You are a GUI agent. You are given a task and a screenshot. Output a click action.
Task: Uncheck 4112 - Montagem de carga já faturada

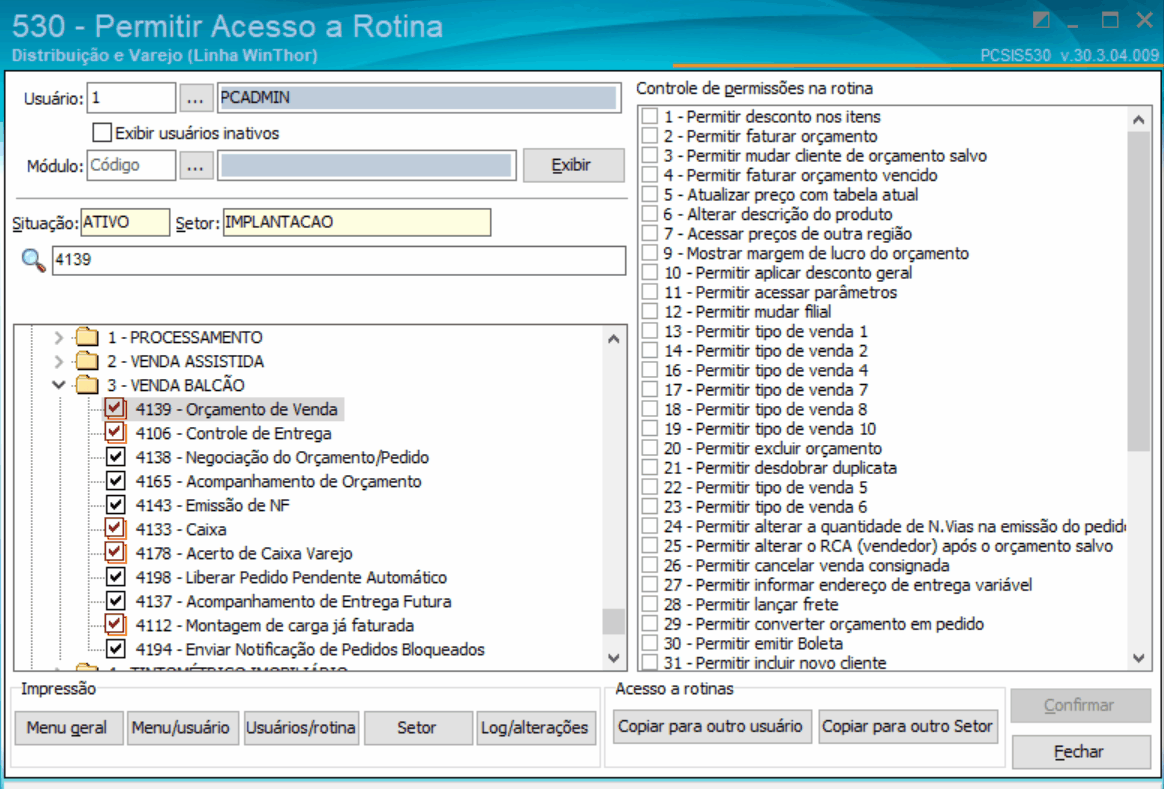(x=115, y=625)
